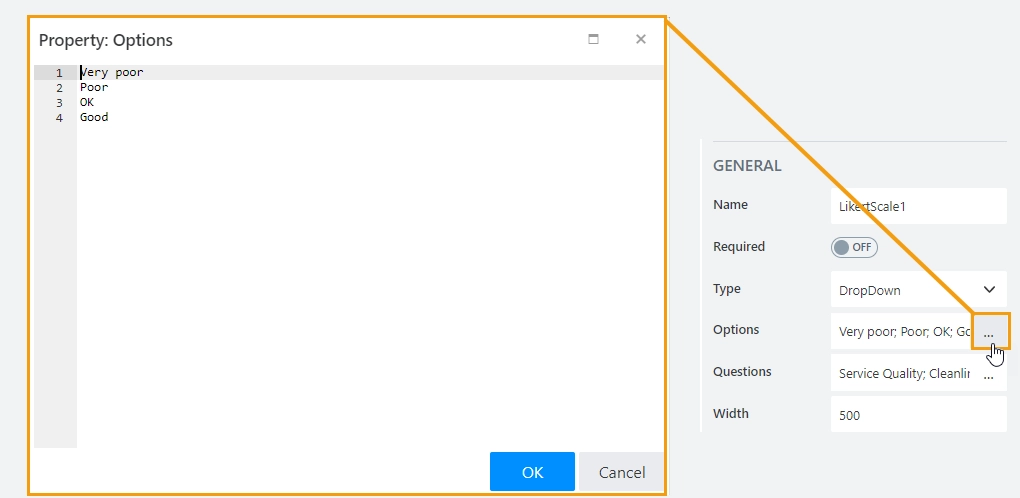Toggle the Required switch on

854,248
